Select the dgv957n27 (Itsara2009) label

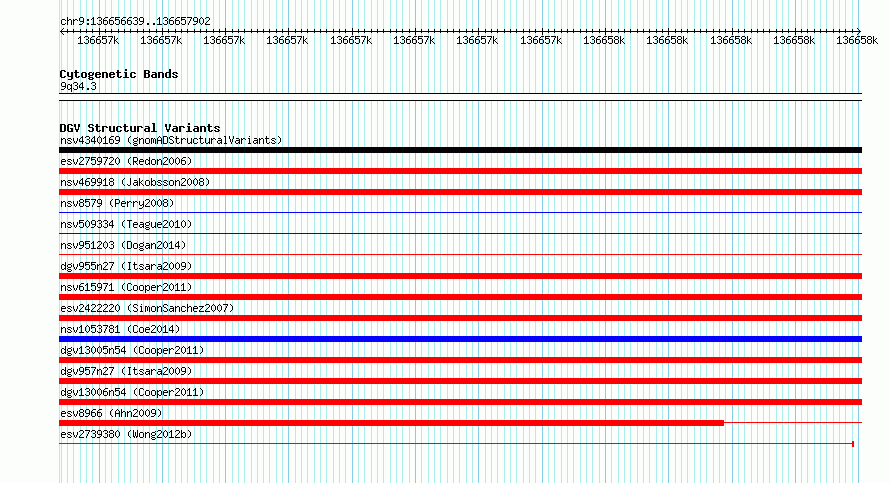(126, 371)
